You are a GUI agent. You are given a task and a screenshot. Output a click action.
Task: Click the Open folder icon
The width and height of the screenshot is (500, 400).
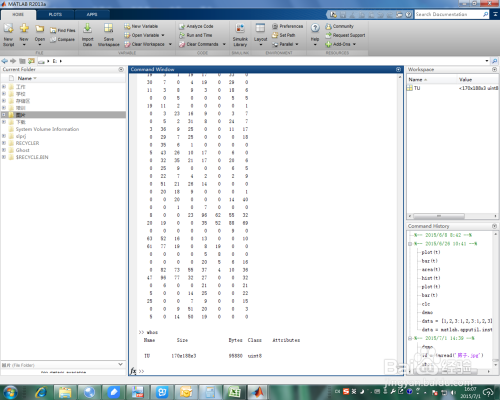click(x=40, y=29)
